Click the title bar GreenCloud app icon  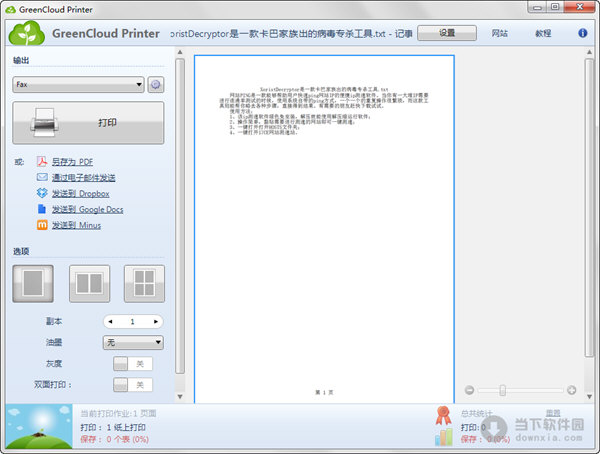11,10
